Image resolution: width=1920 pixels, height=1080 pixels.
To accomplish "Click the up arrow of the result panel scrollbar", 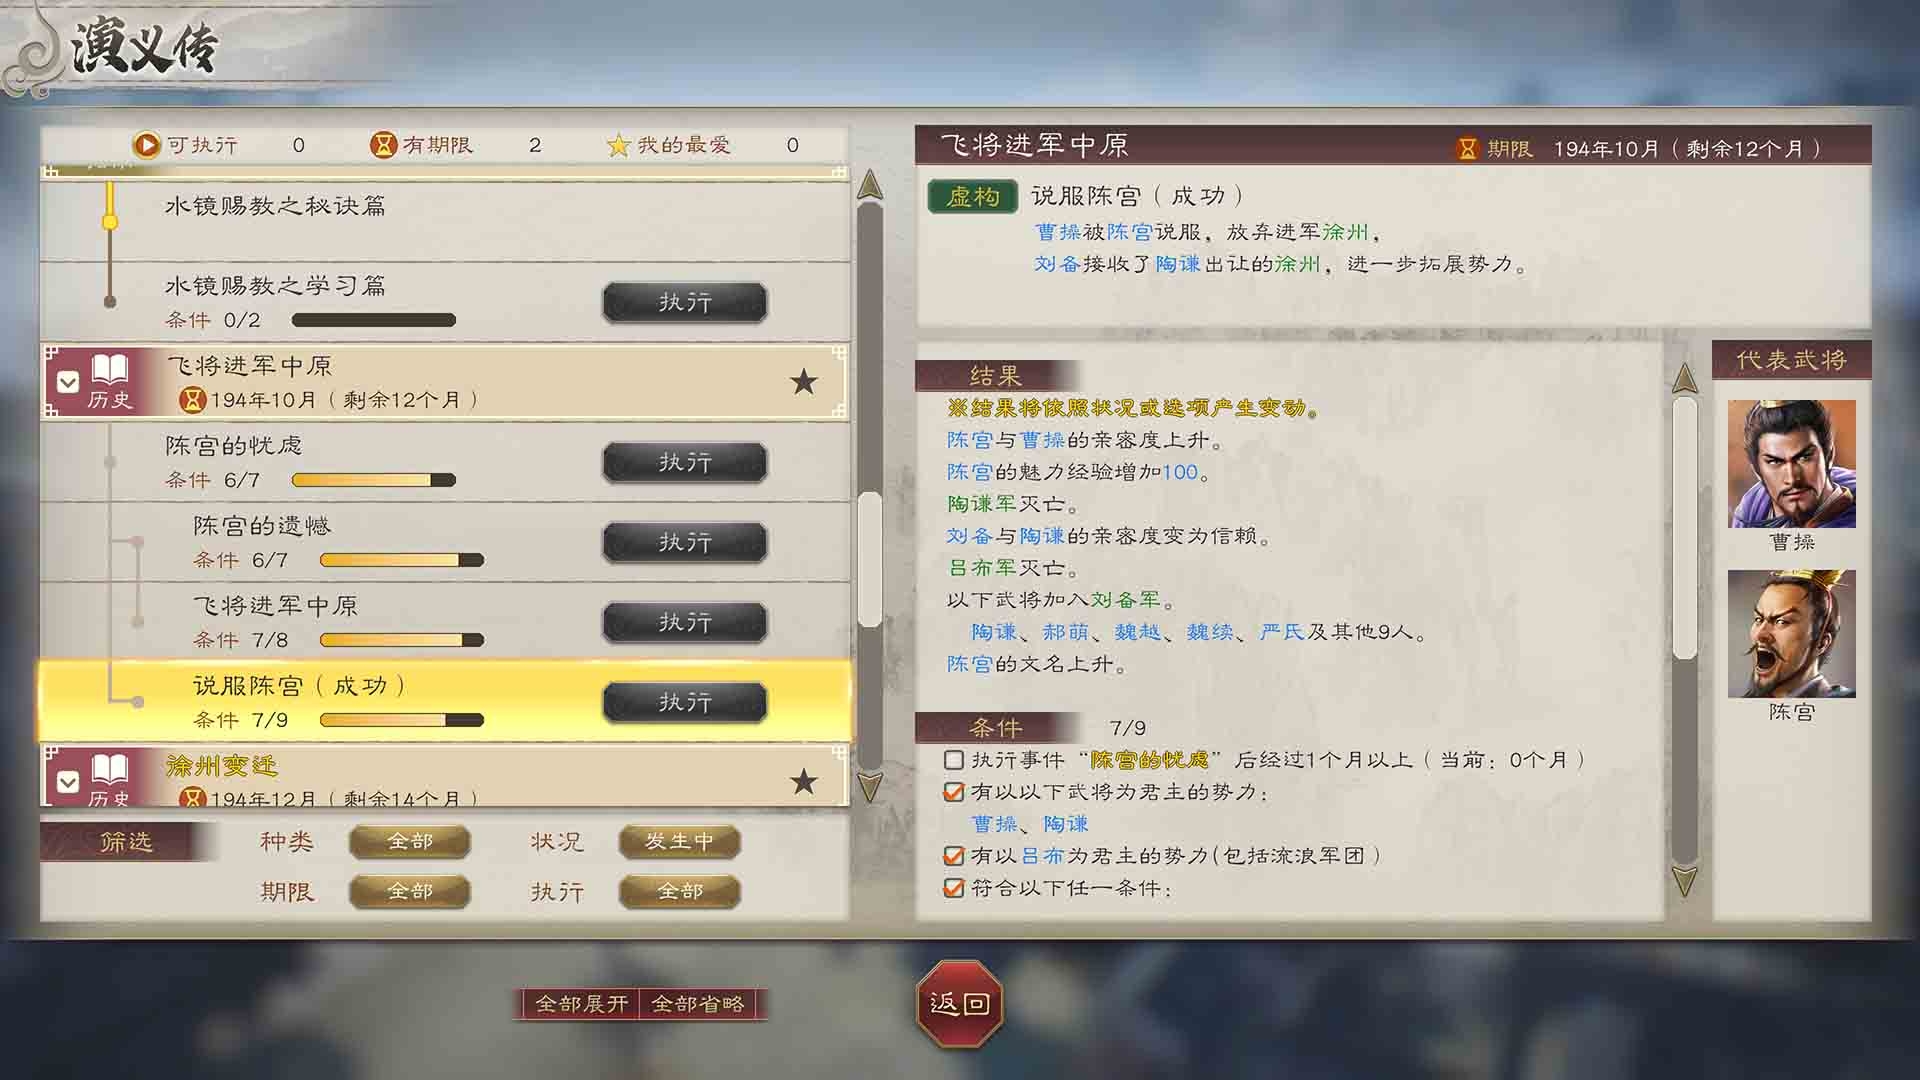I will [x=1685, y=378].
